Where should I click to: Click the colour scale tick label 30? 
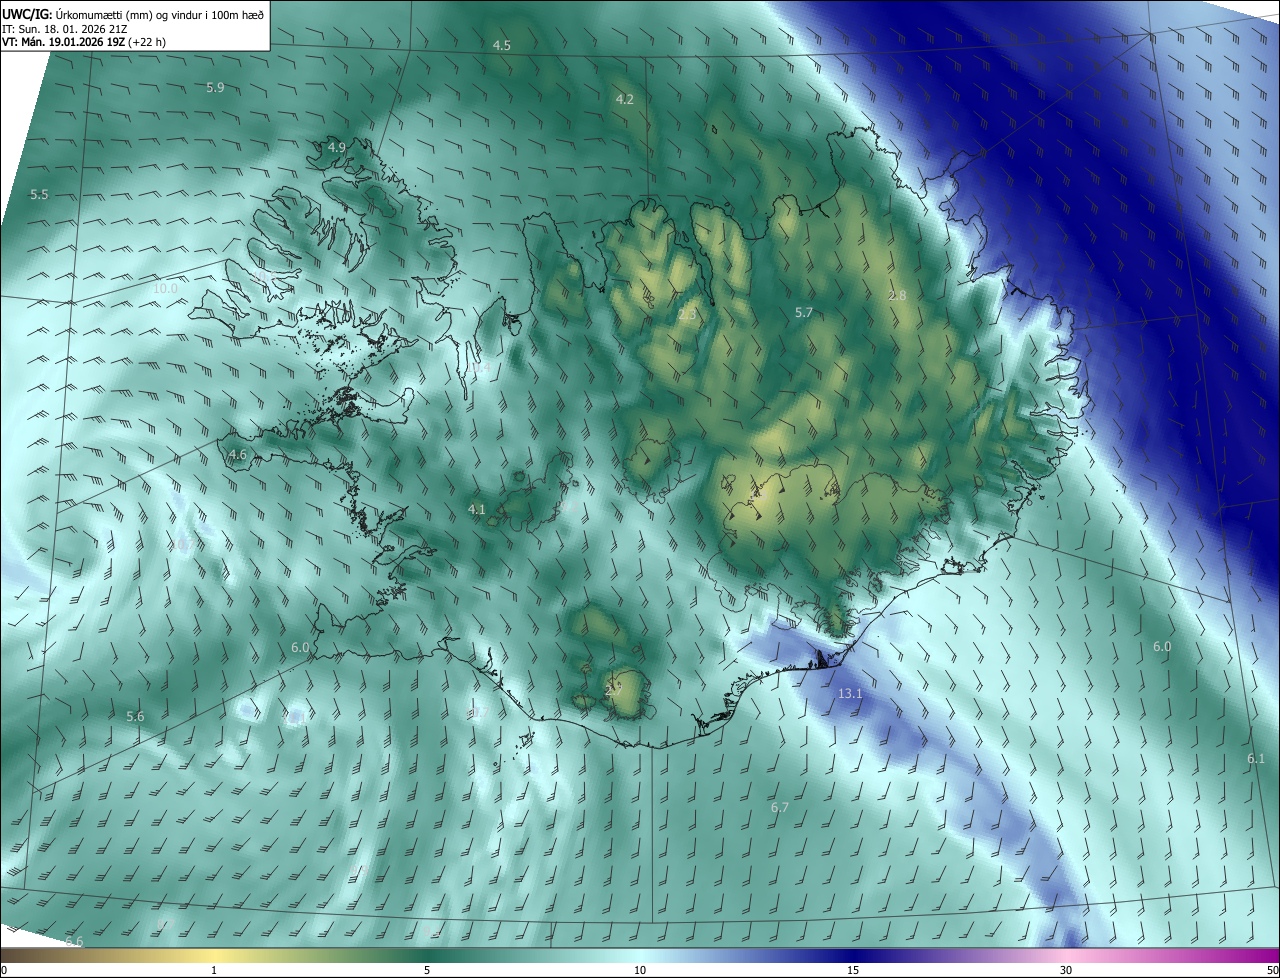[1066, 971]
